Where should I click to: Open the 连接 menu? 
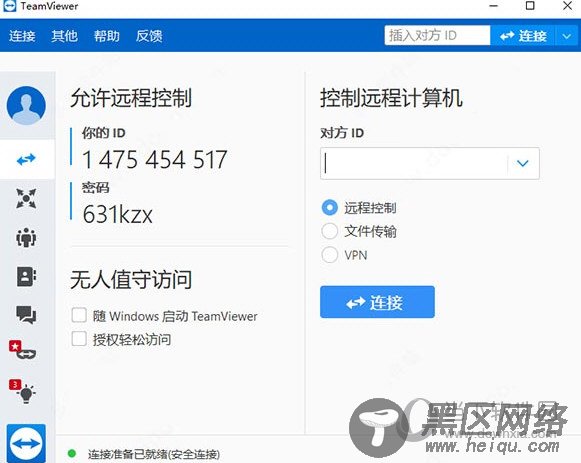point(22,36)
